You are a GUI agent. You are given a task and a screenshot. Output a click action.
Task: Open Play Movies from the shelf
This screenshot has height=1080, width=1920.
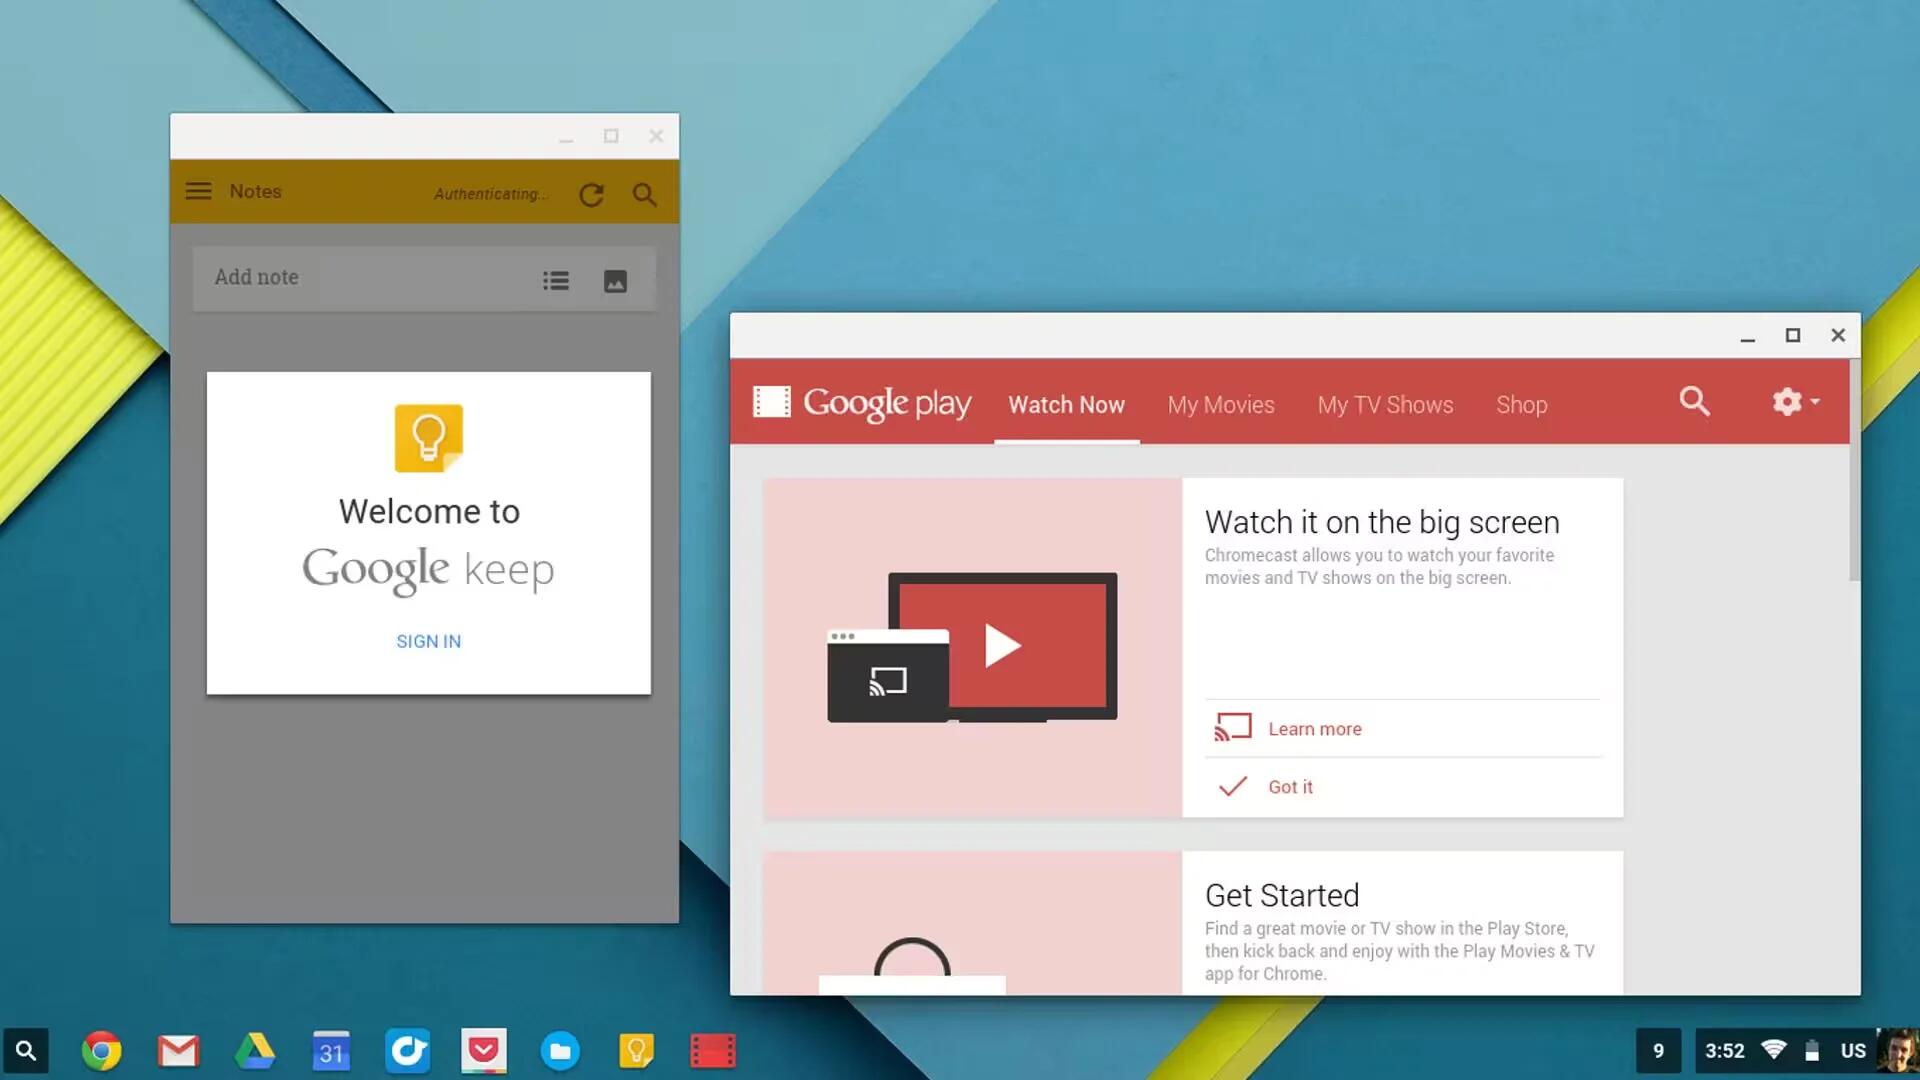(713, 1051)
